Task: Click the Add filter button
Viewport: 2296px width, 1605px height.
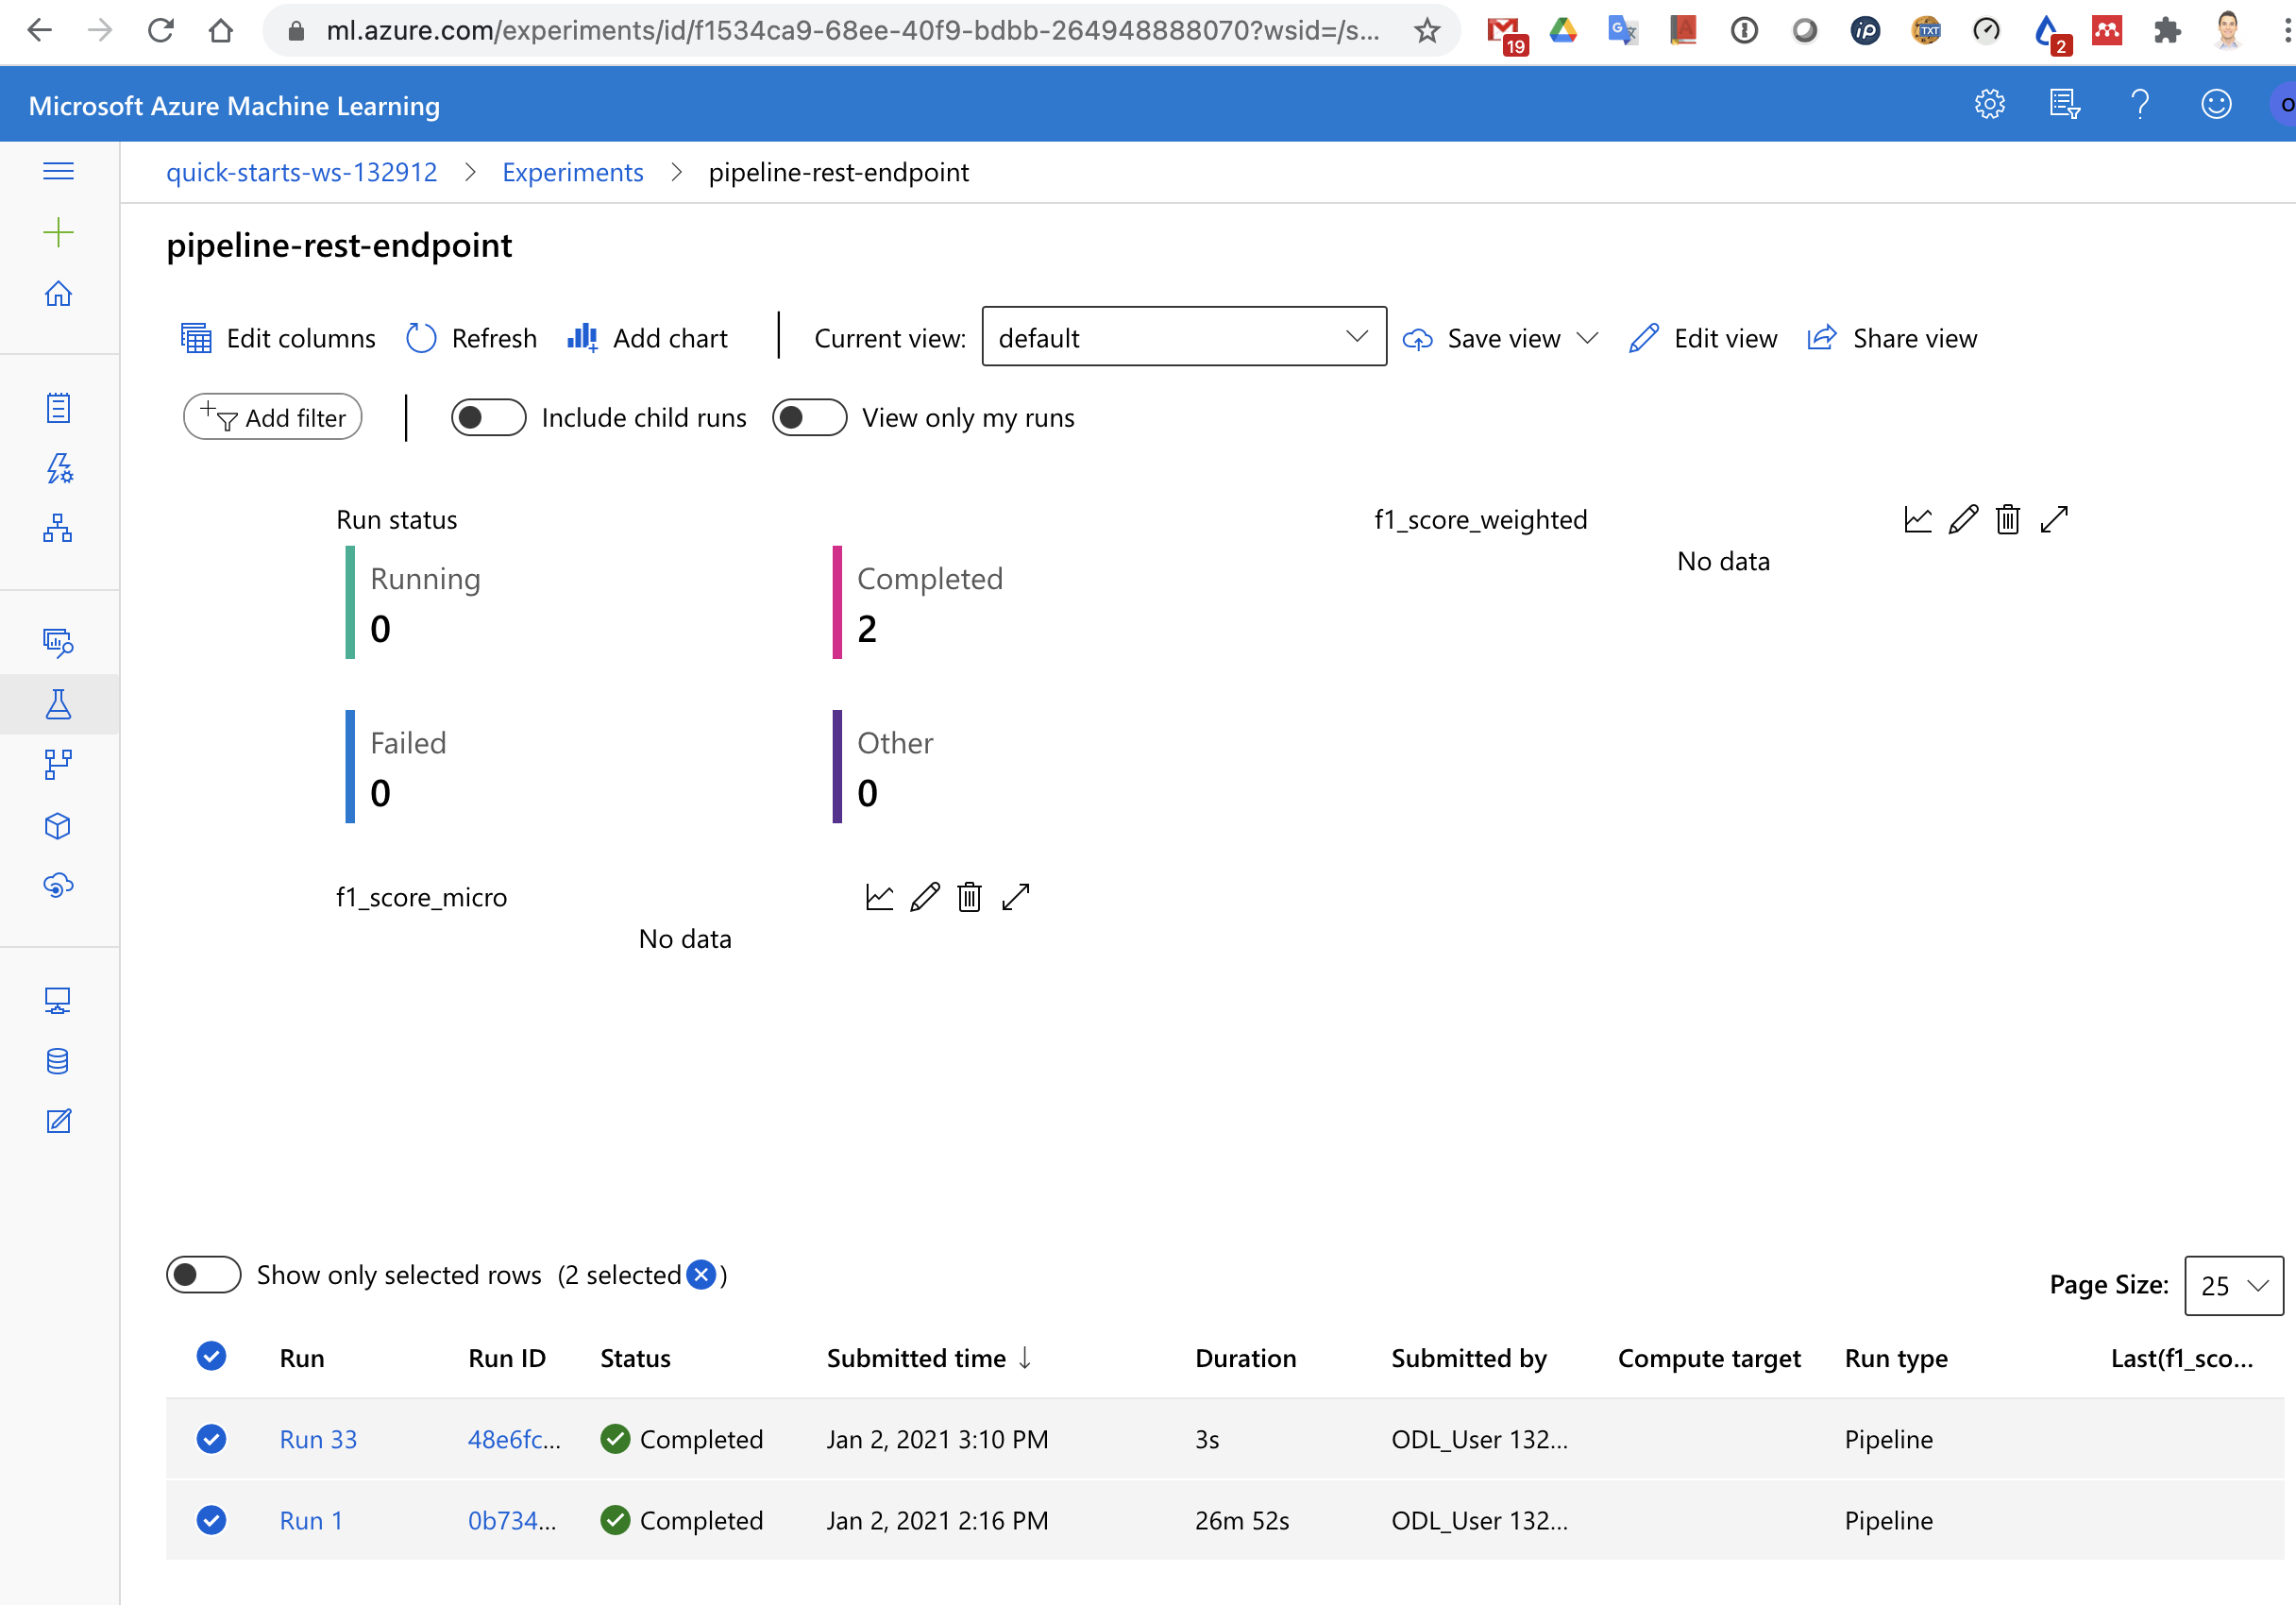Action: (x=272, y=417)
